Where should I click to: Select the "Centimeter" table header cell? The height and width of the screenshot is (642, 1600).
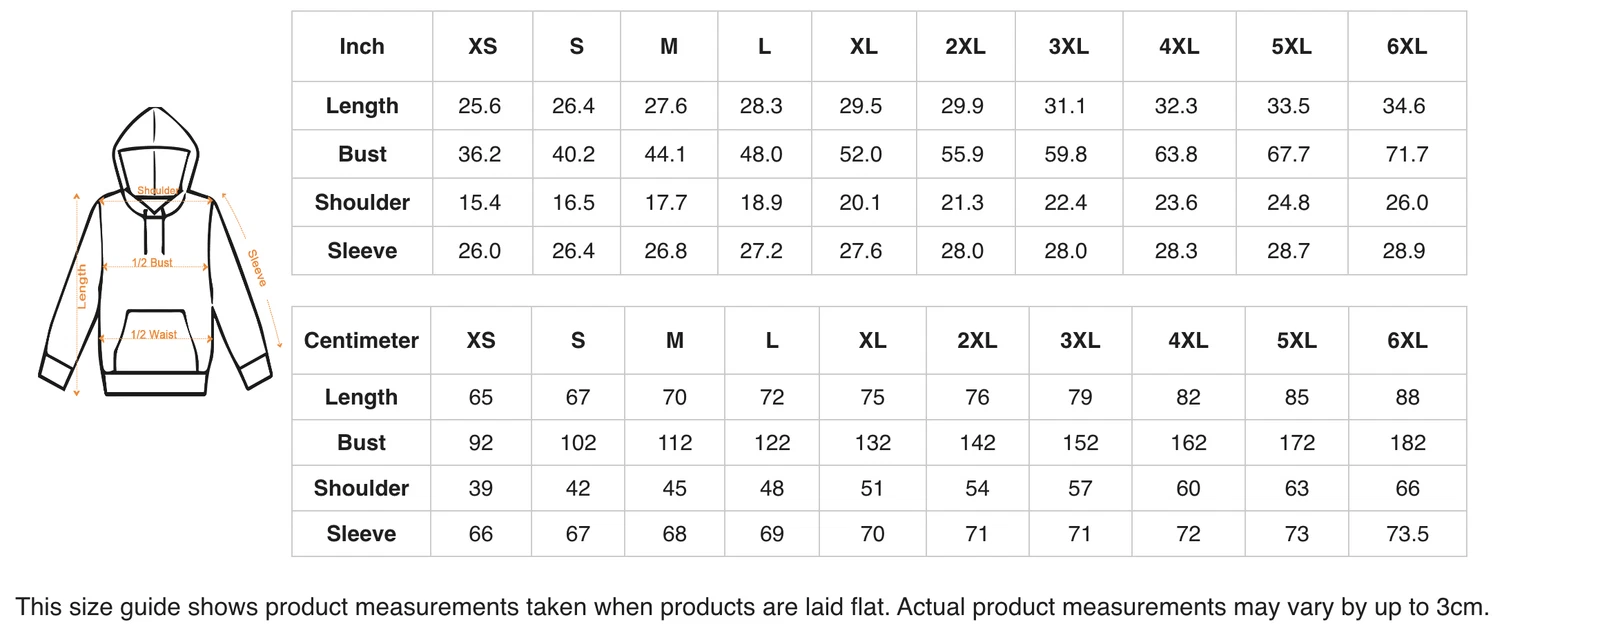click(x=361, y=341)
